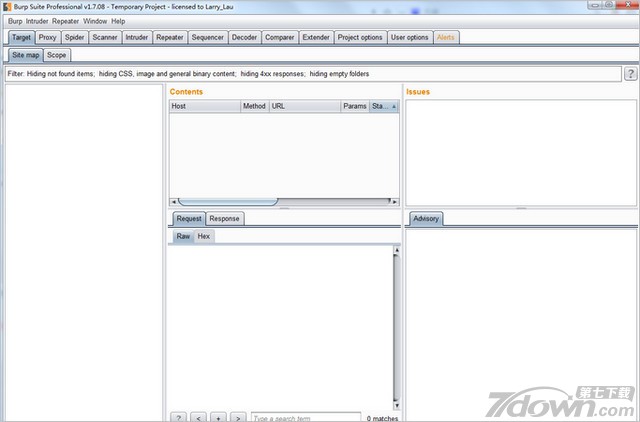Sort contents by the Method column
This screenshot has height=422, width=640.
(255, 106)
